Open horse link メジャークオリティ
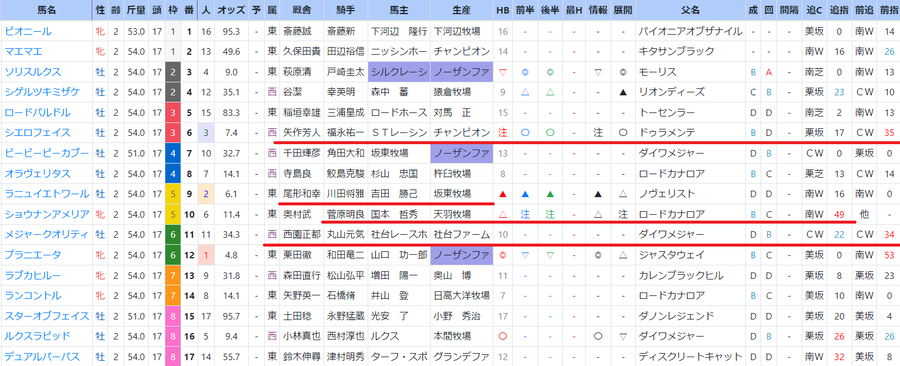Viewport: 900px width, 366px height. pos(47,235)
